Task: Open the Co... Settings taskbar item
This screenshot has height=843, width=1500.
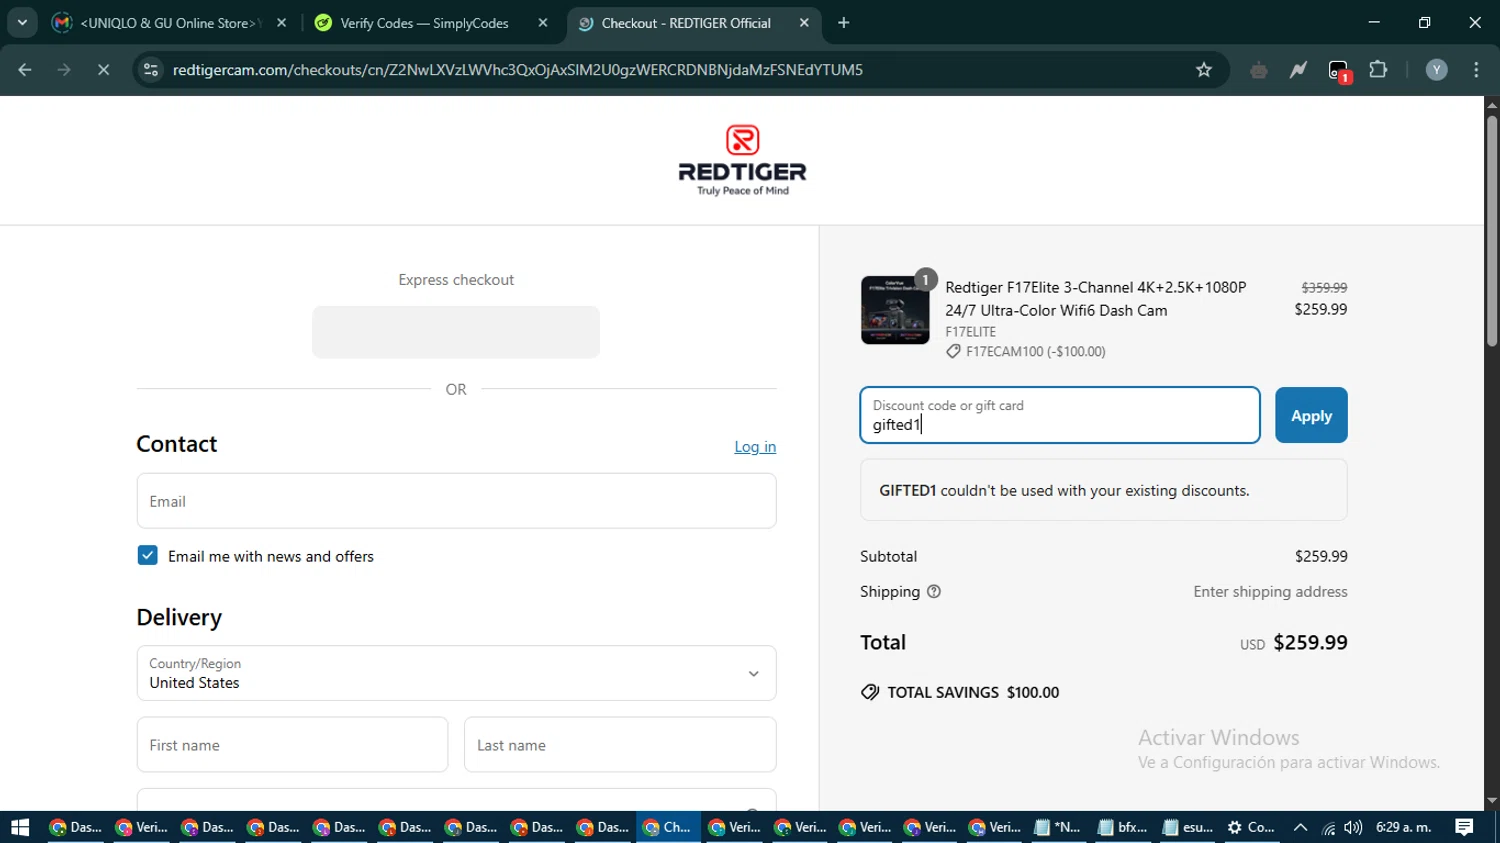Action: tap(1252, 827)
